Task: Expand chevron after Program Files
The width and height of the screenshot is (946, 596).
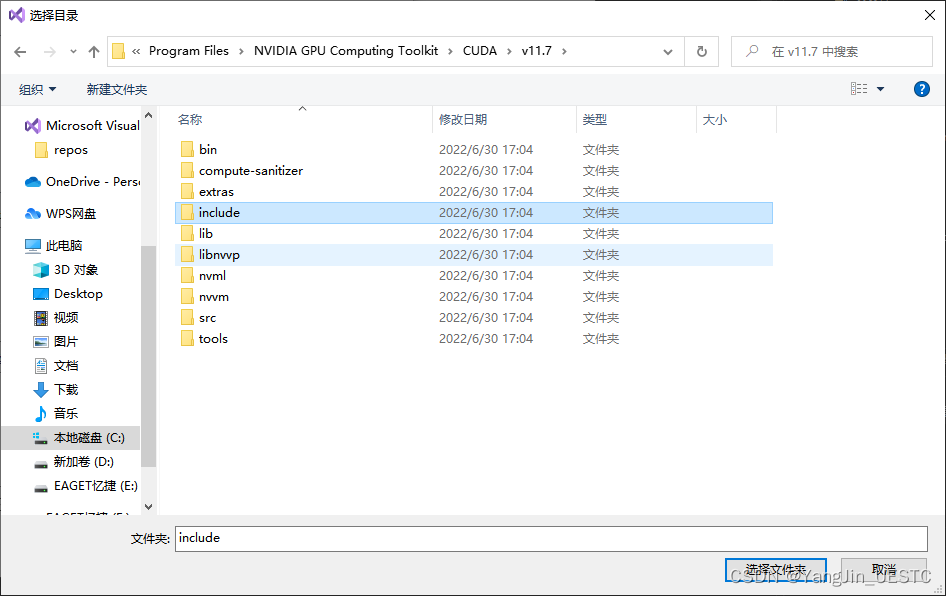Action: (241, 52)
